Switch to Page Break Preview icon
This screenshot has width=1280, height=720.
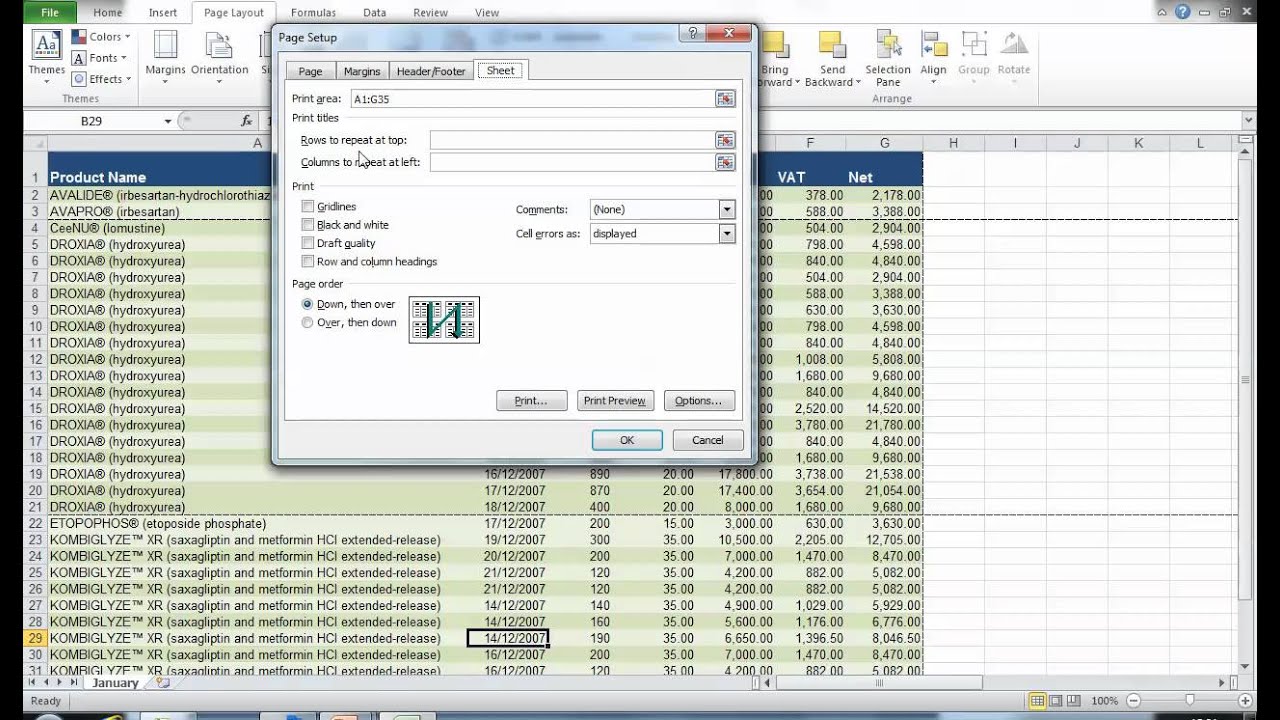[x=1075, y=701]
